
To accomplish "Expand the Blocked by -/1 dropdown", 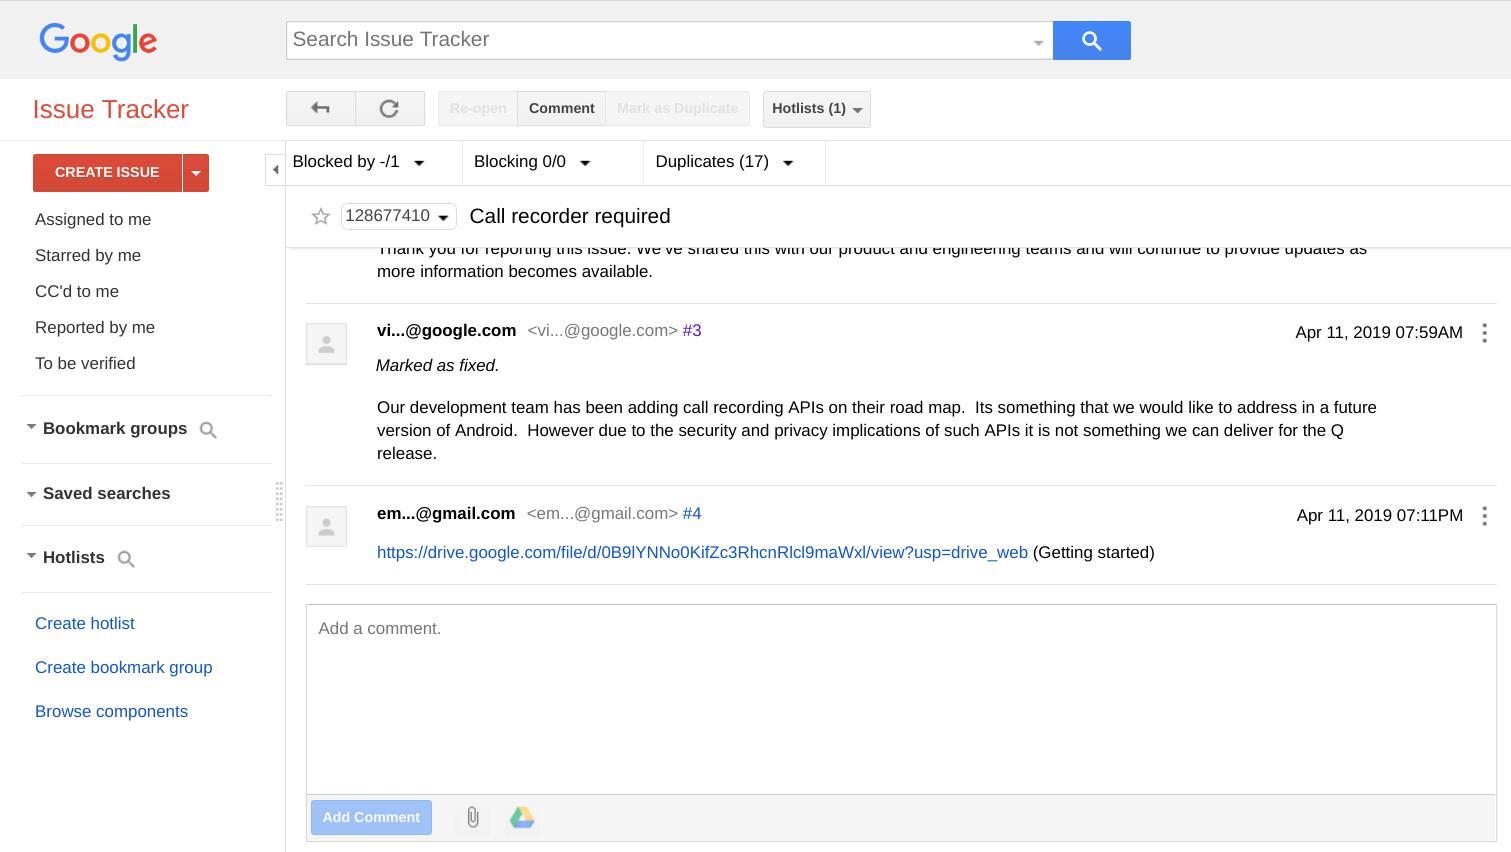I will 359,162.
